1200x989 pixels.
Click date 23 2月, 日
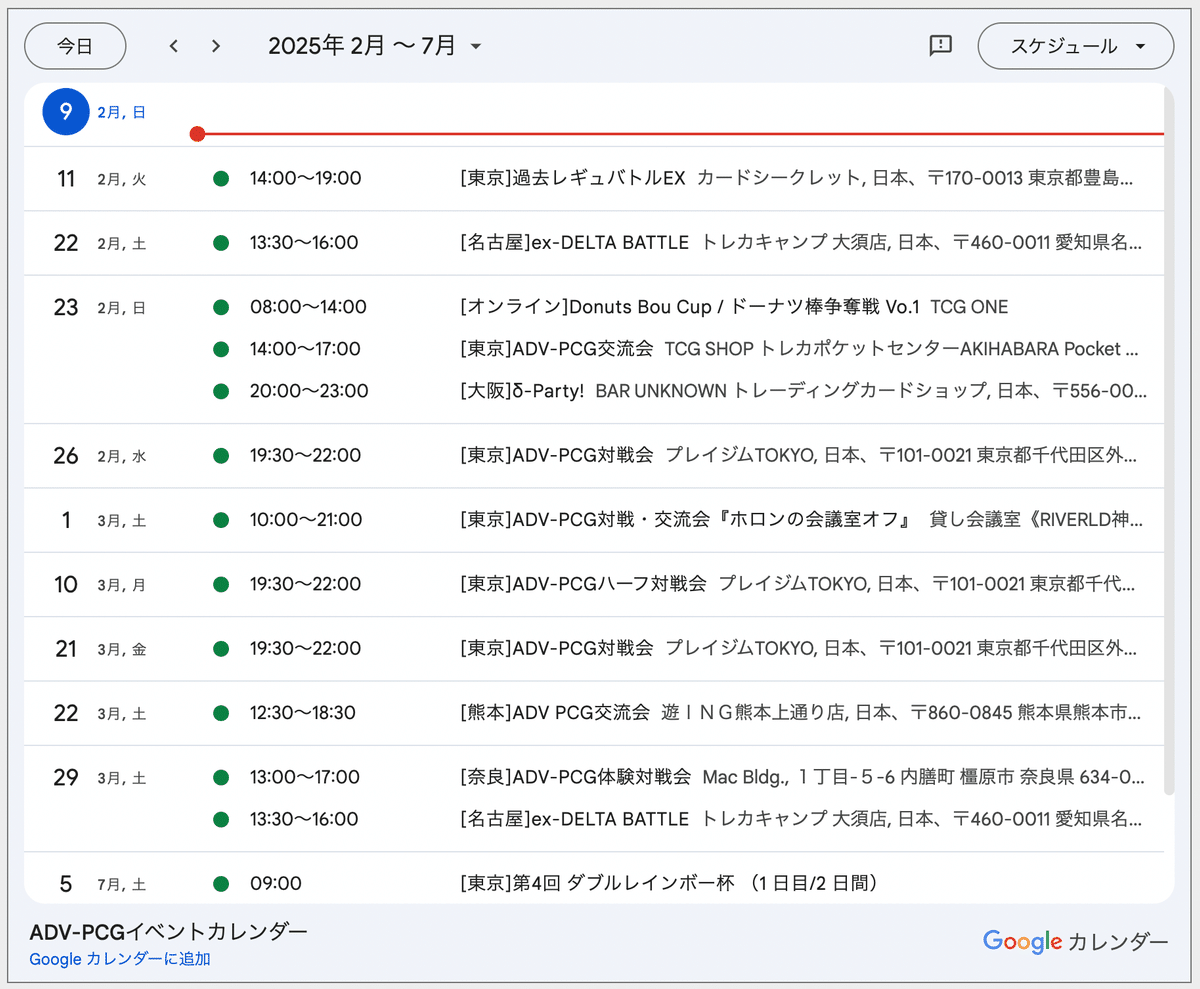100,307
